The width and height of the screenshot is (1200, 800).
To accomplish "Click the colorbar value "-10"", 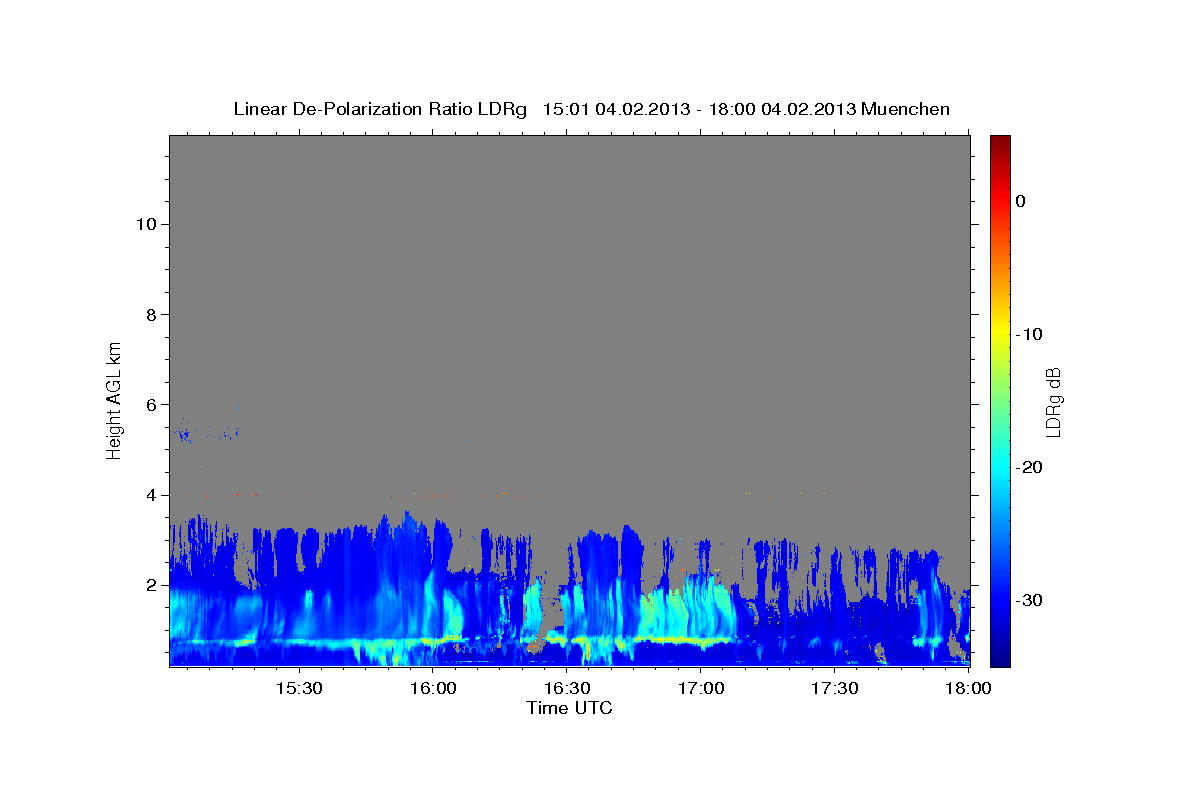I will pos(1029,334).
